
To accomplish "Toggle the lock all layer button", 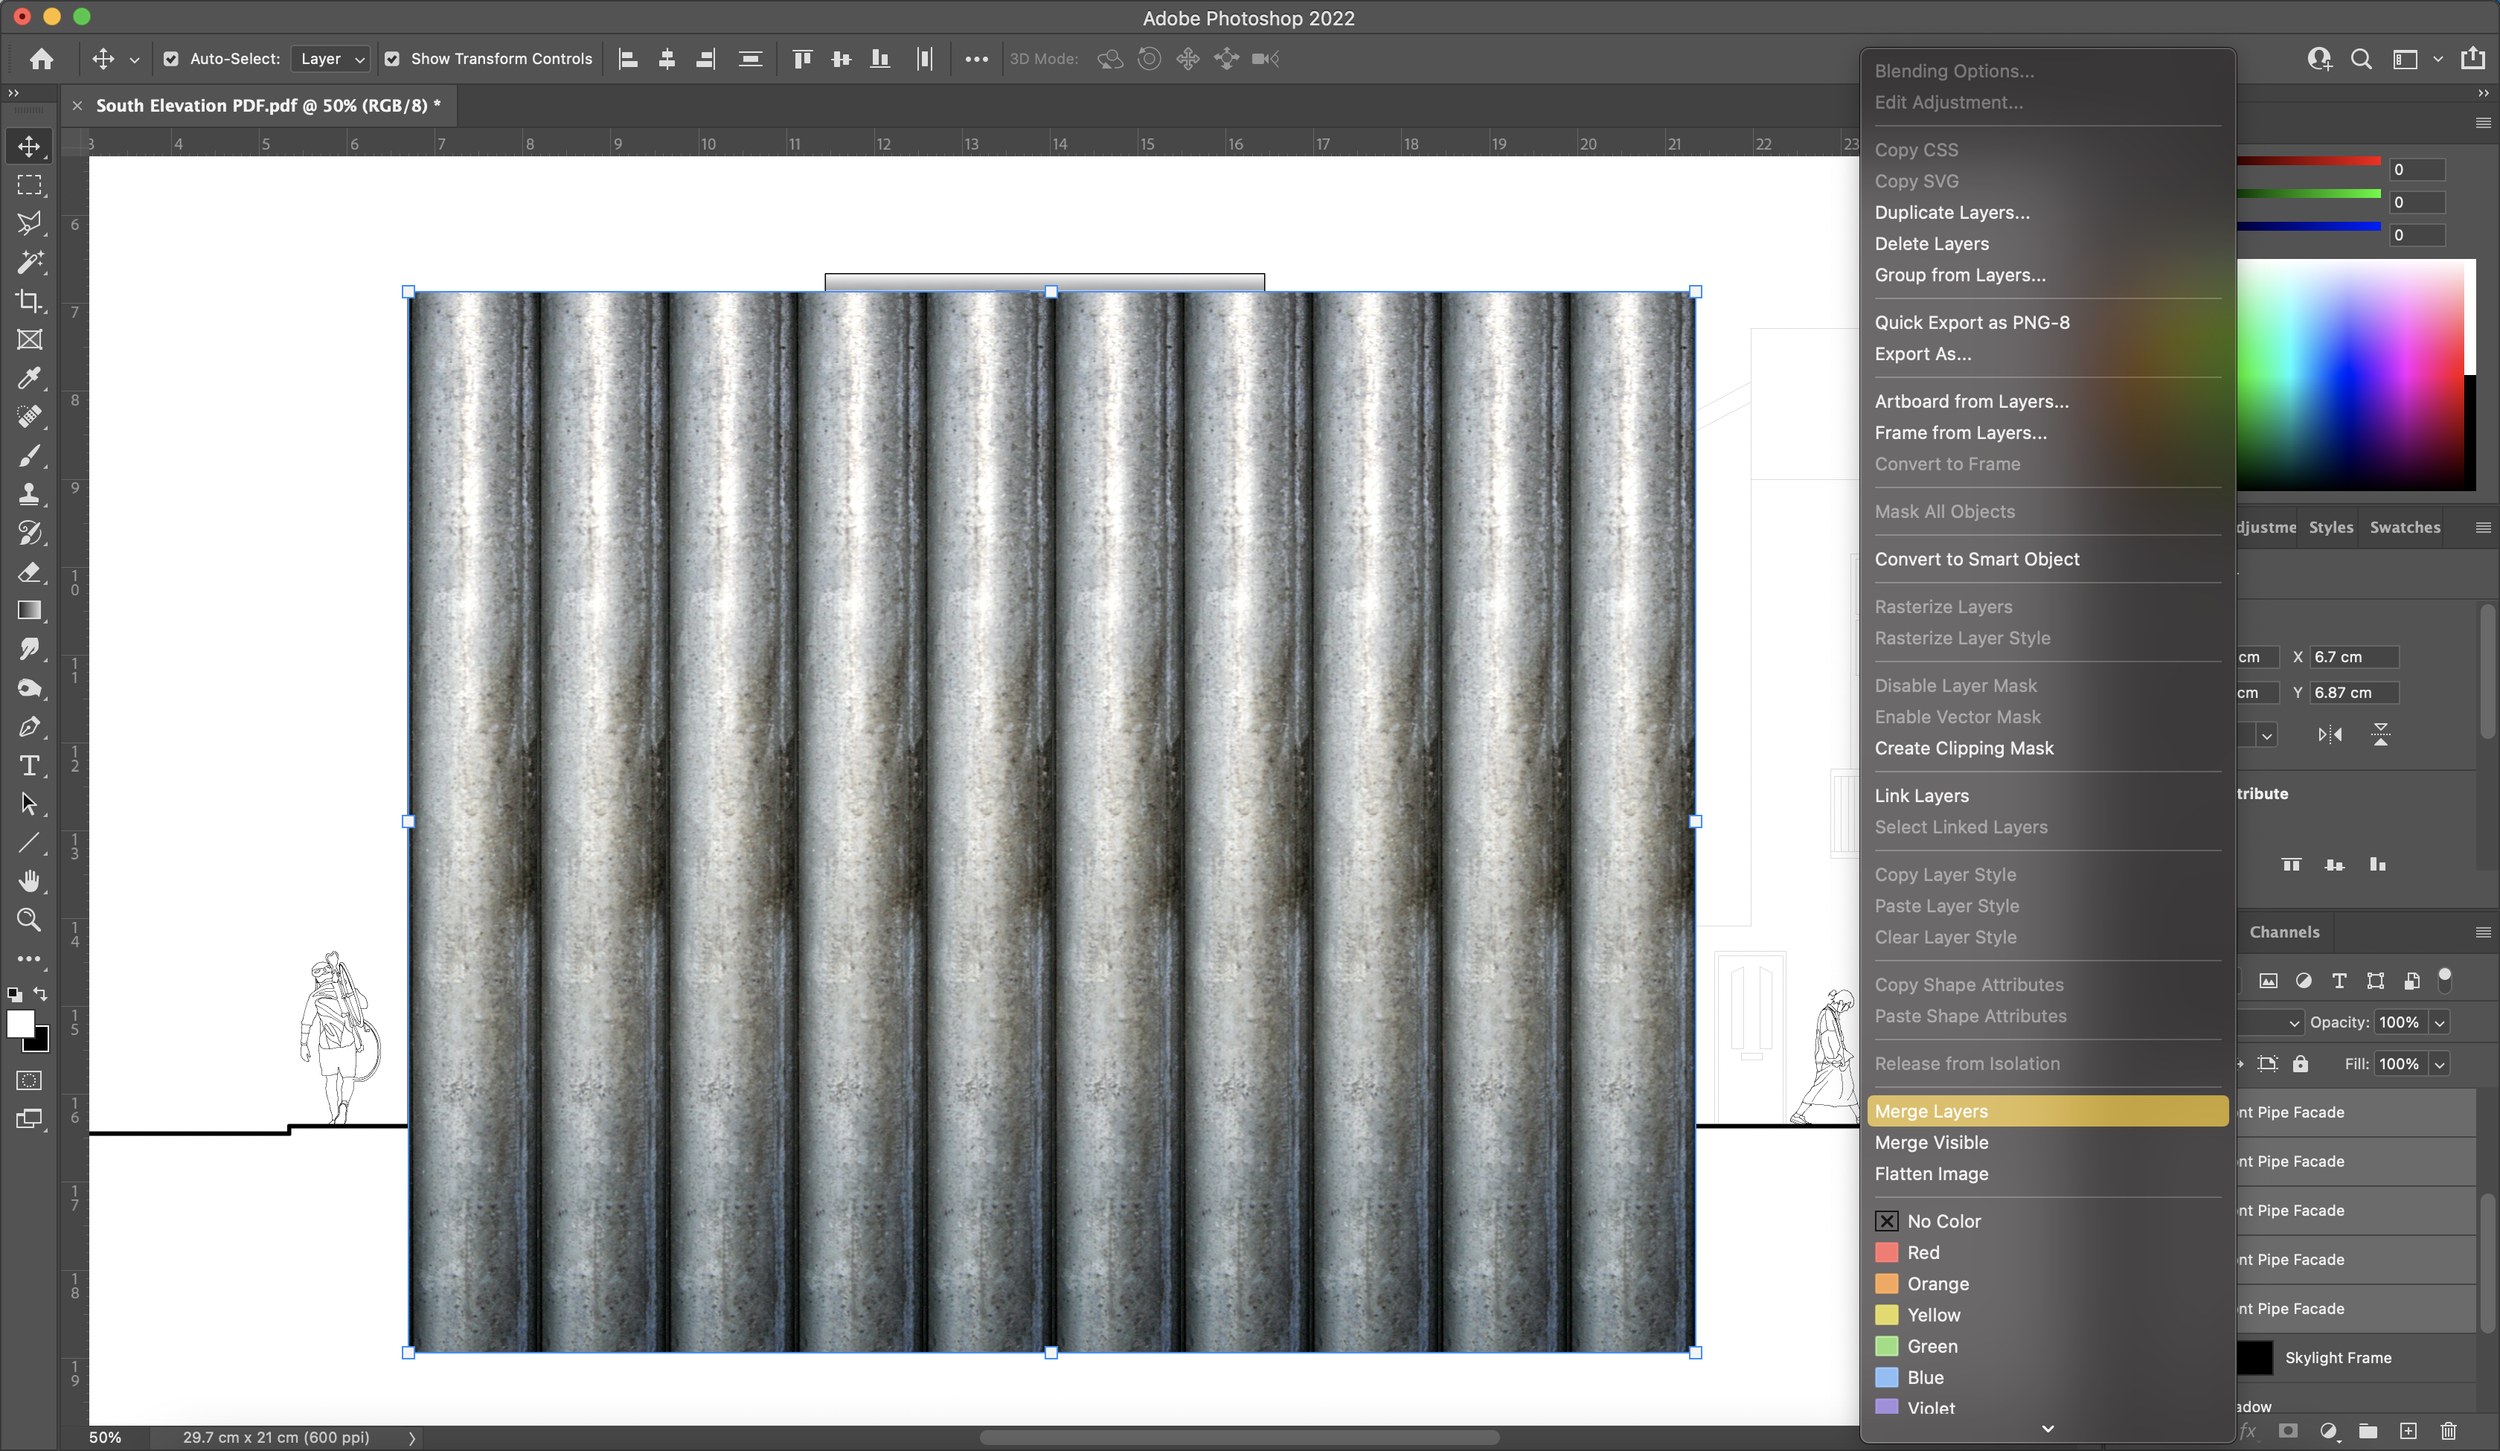I will 2300,1064.
